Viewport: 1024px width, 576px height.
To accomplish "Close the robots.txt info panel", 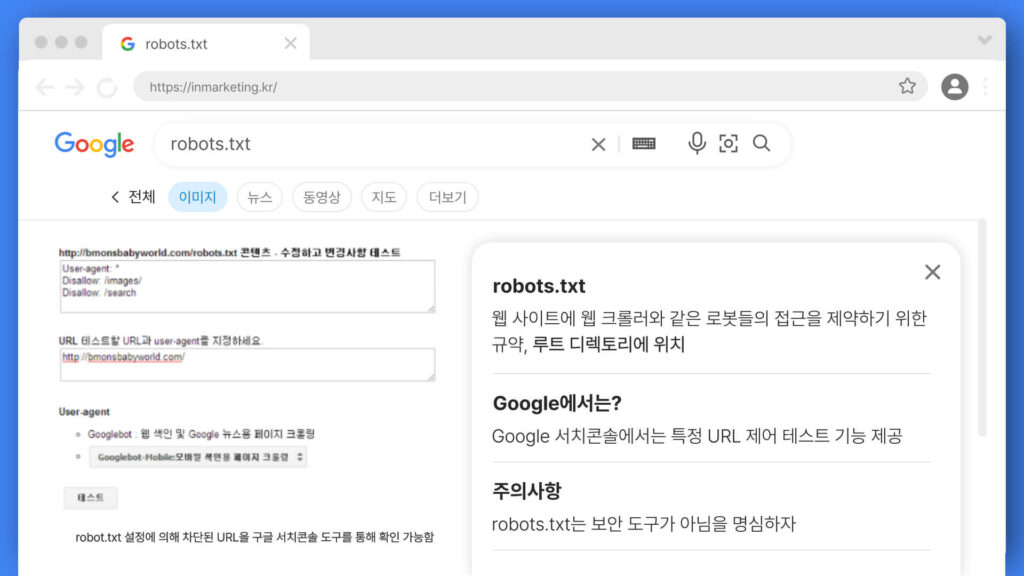I will coord(933,272).
